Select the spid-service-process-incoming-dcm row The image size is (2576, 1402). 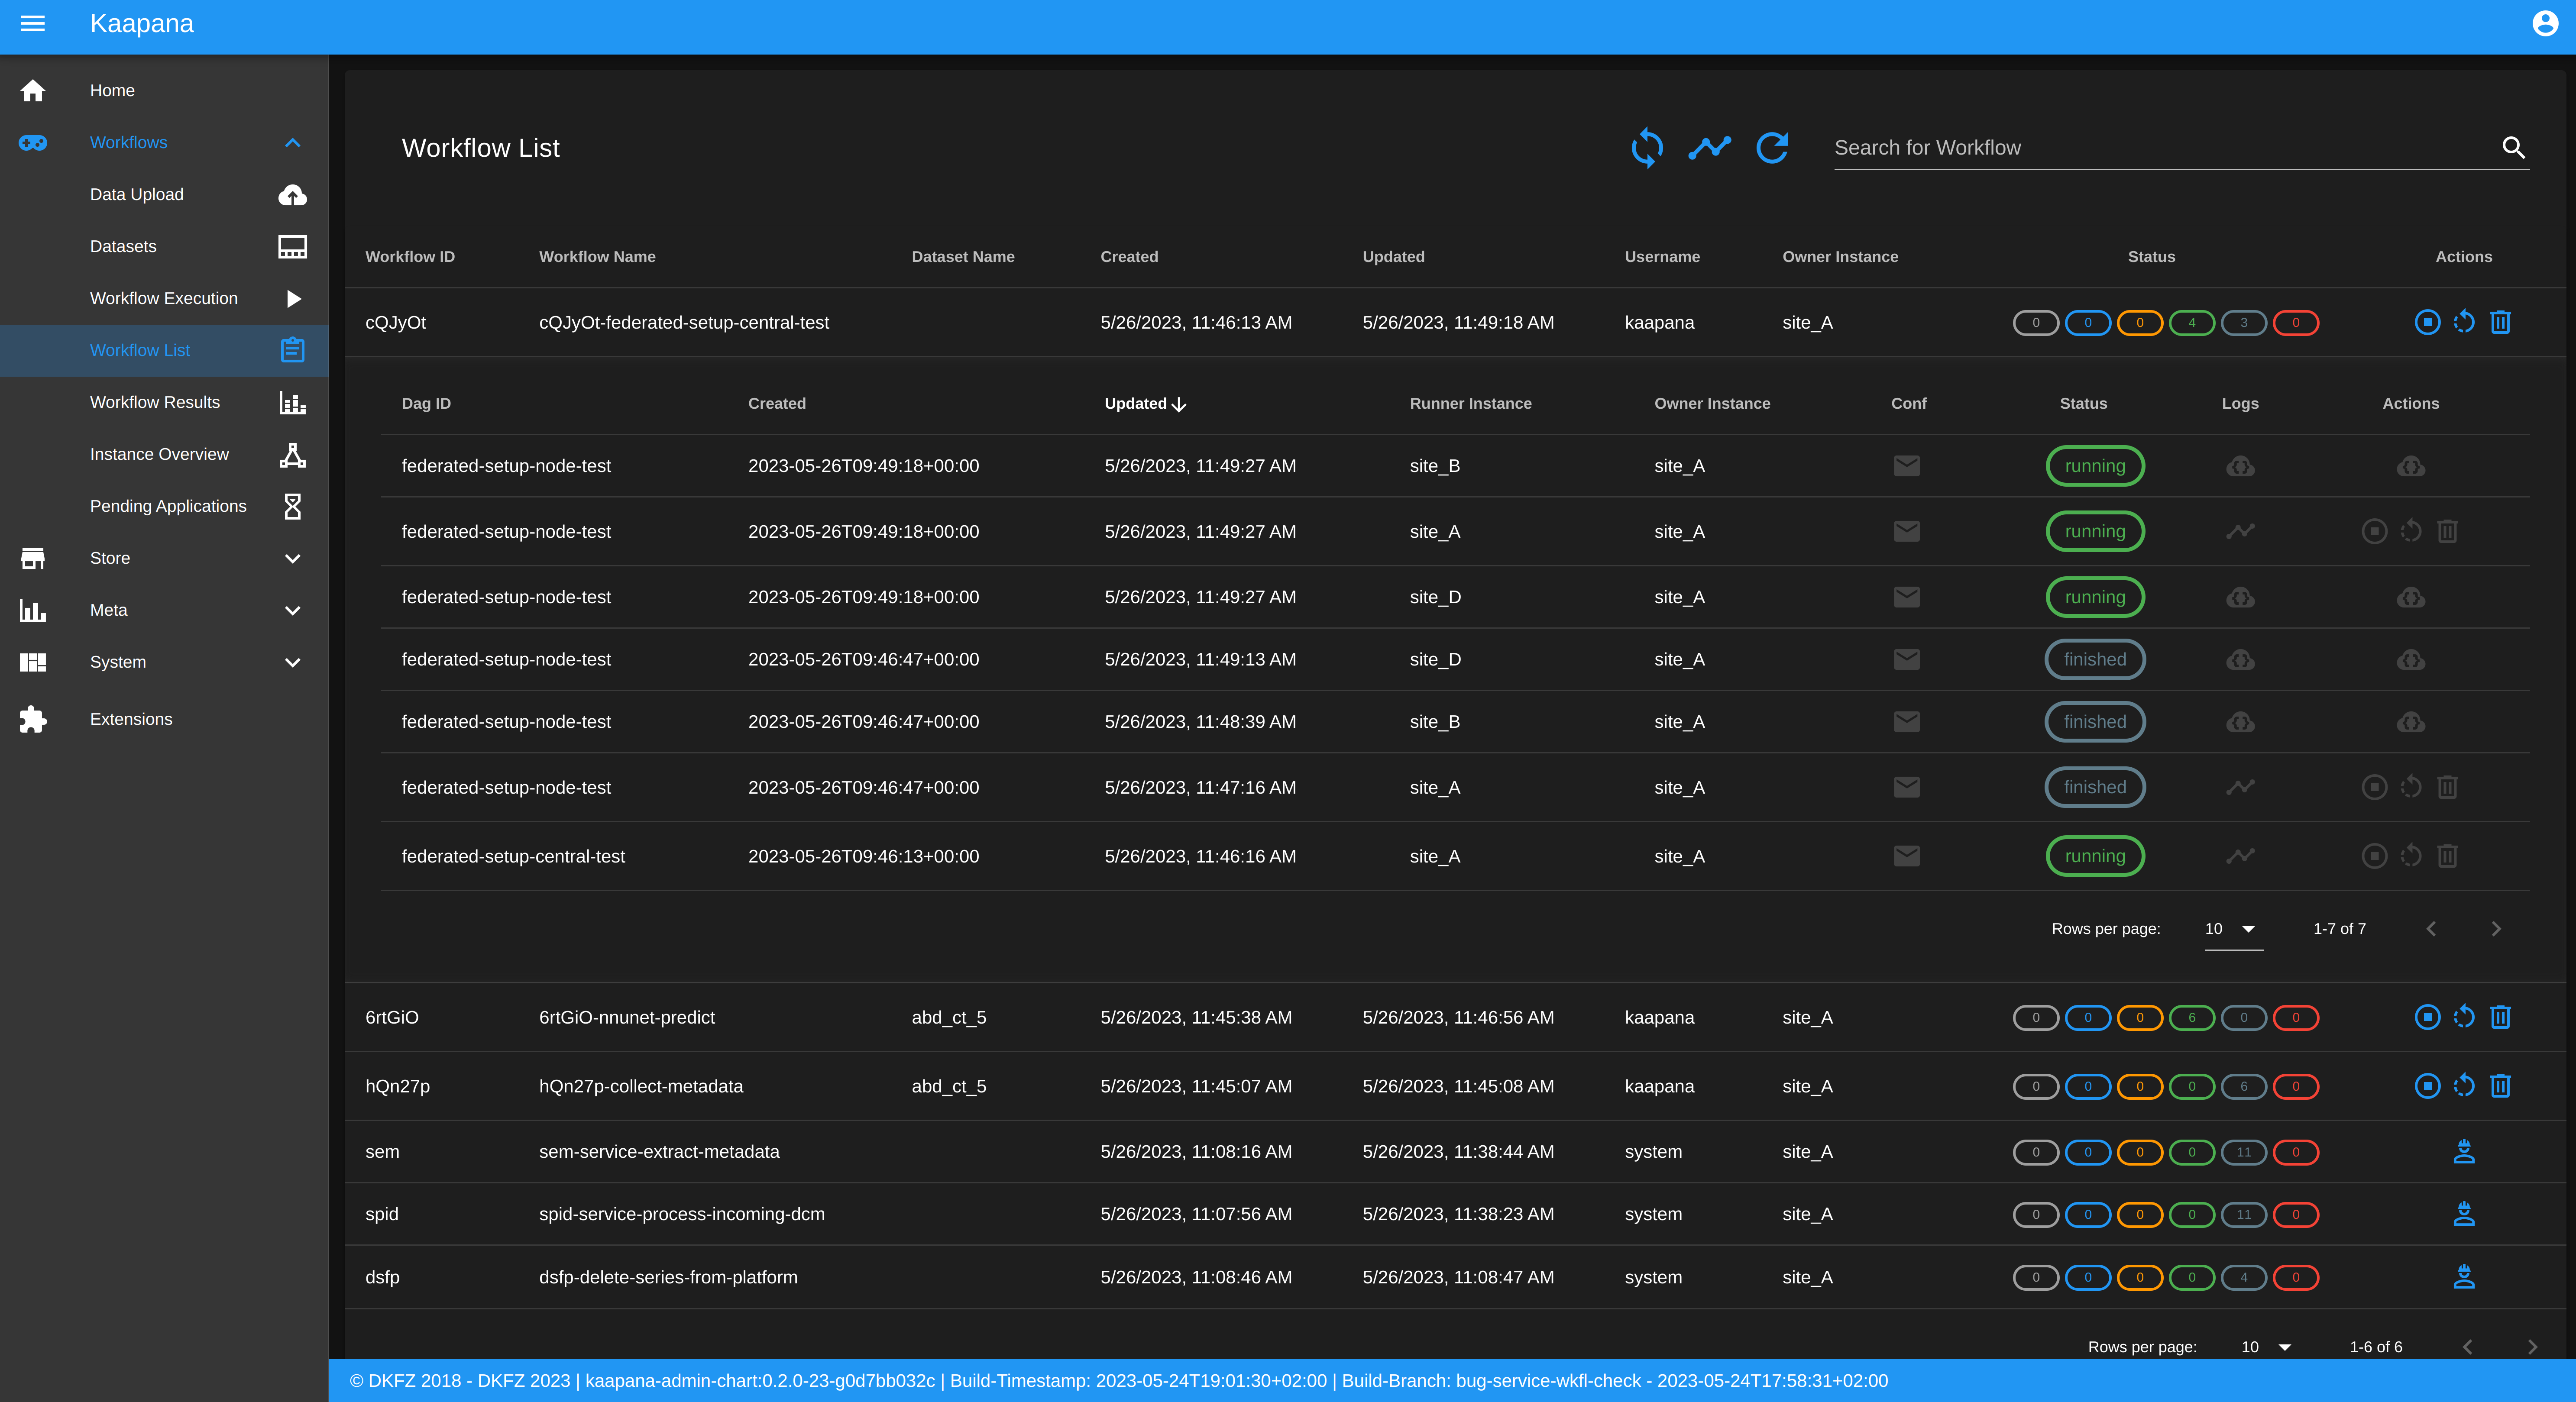point(1455,1215)
